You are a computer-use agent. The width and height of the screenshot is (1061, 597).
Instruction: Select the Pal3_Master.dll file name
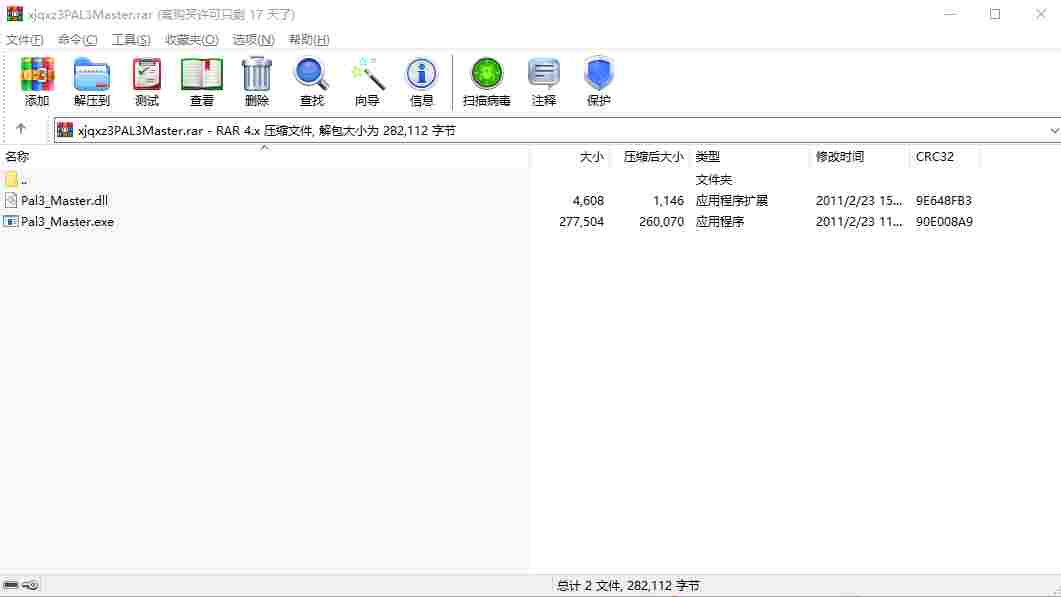point(64,200)
